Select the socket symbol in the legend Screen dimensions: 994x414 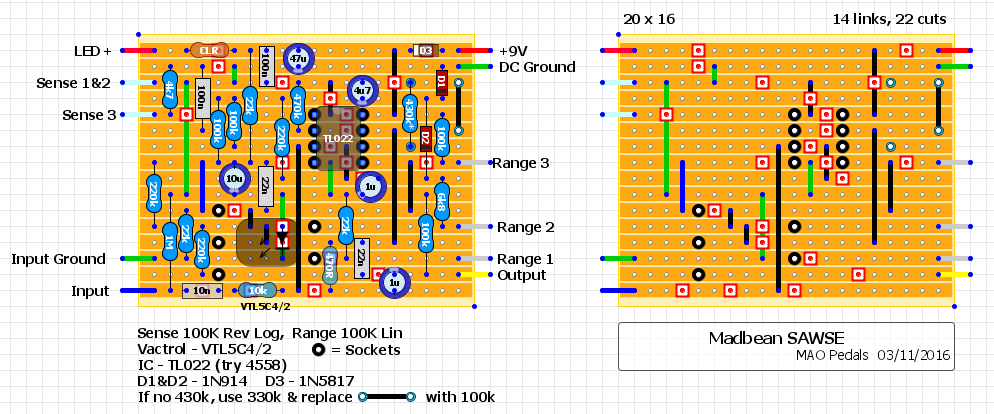pos(318,350)
